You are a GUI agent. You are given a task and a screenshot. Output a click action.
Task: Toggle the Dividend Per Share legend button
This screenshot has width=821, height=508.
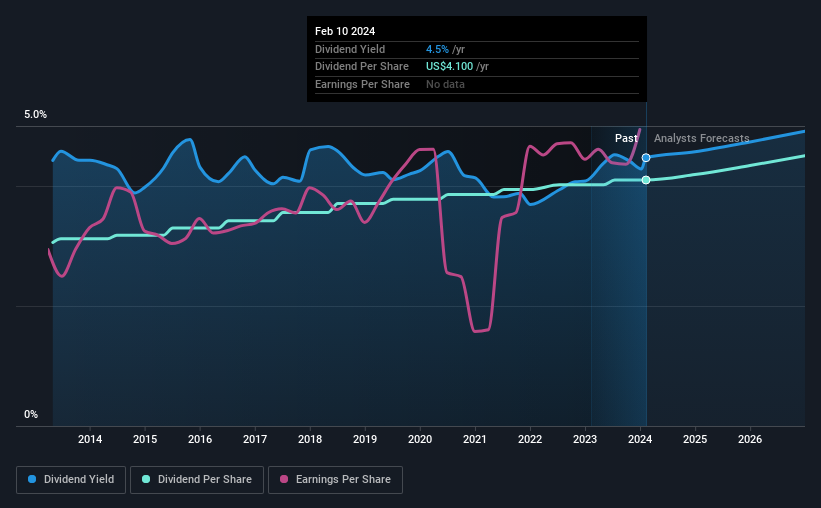pyautogui.click(x=197, y=480)
